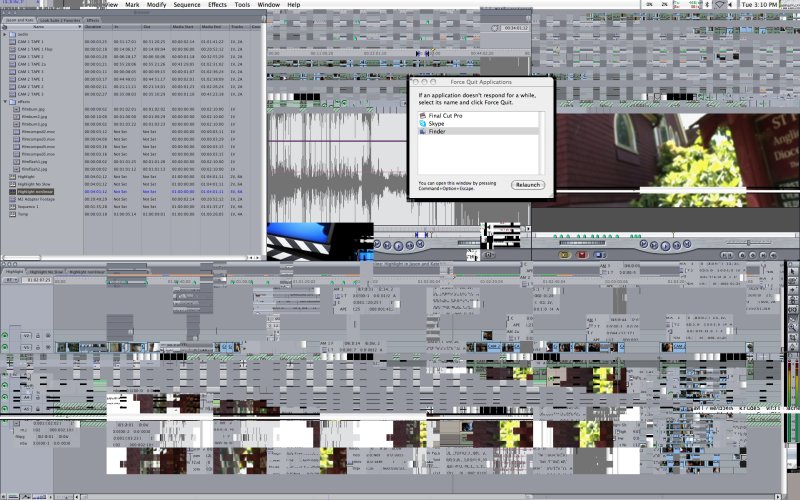The height and width of the screenshot is (500, 800).
Task: Click Go to Previous Edit in Canvas
Action: 644,244
